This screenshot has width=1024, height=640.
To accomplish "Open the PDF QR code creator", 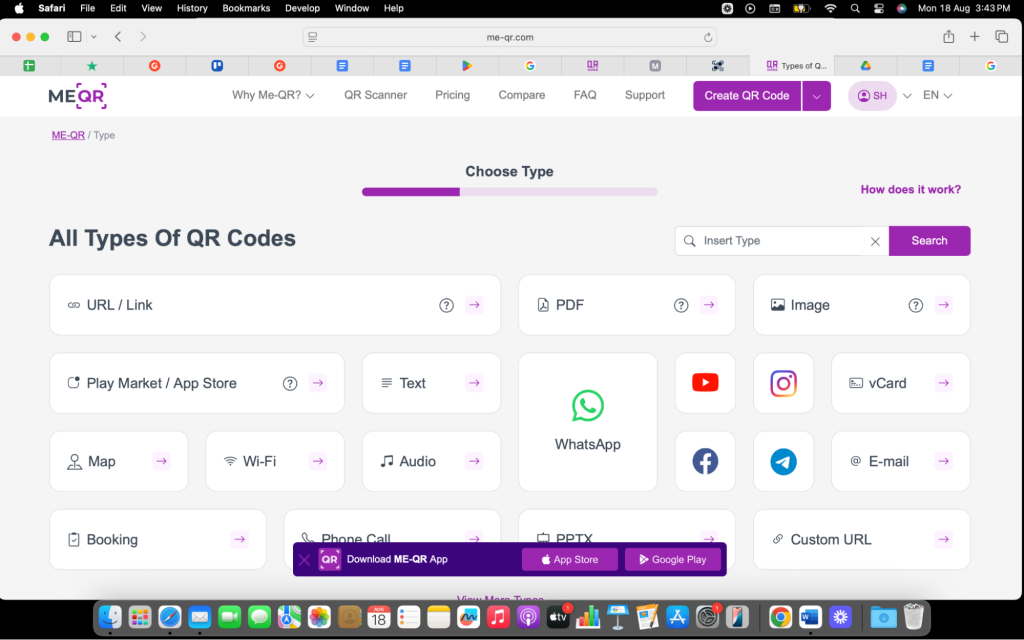I will click(x=626, y=305).
